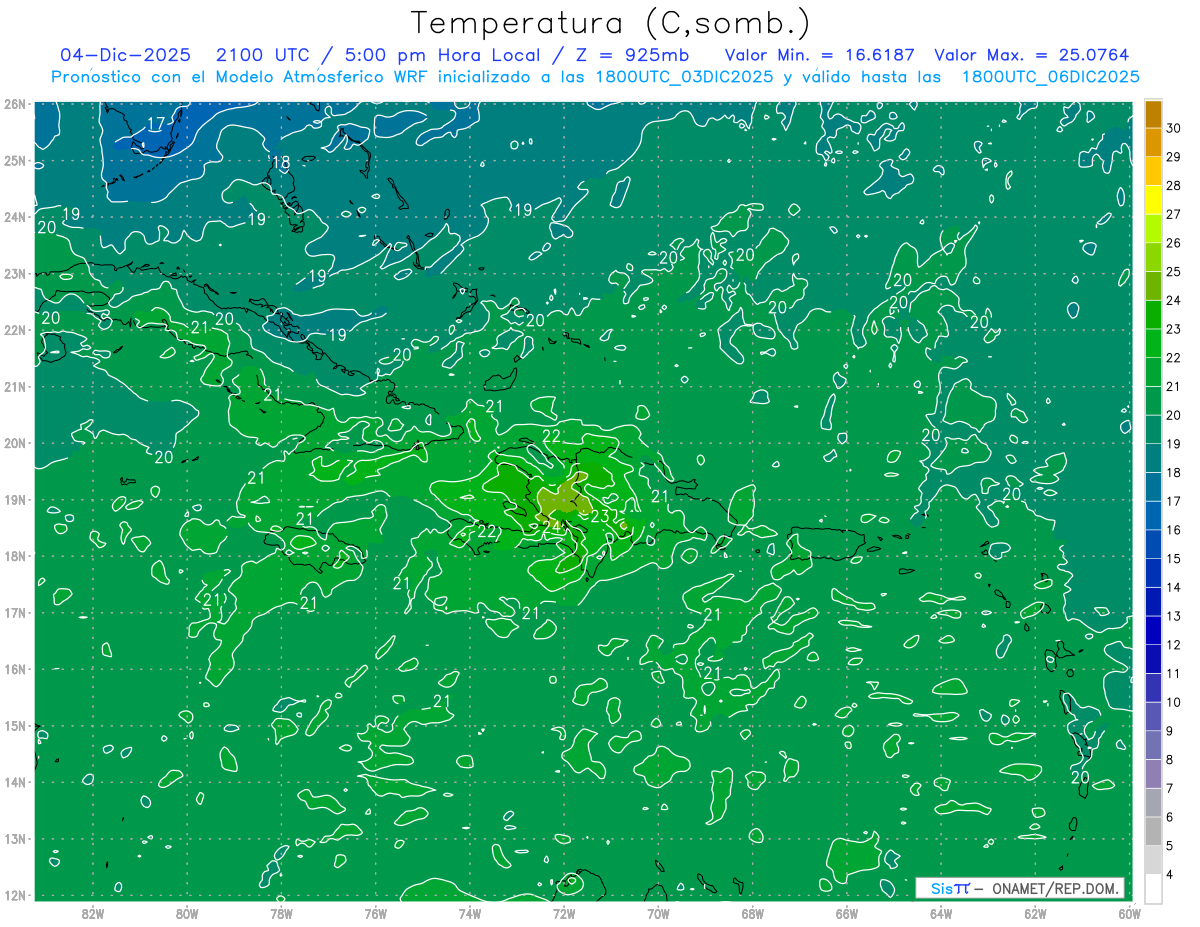
Task: Click the latitude label "19N"
Action: 14,500
